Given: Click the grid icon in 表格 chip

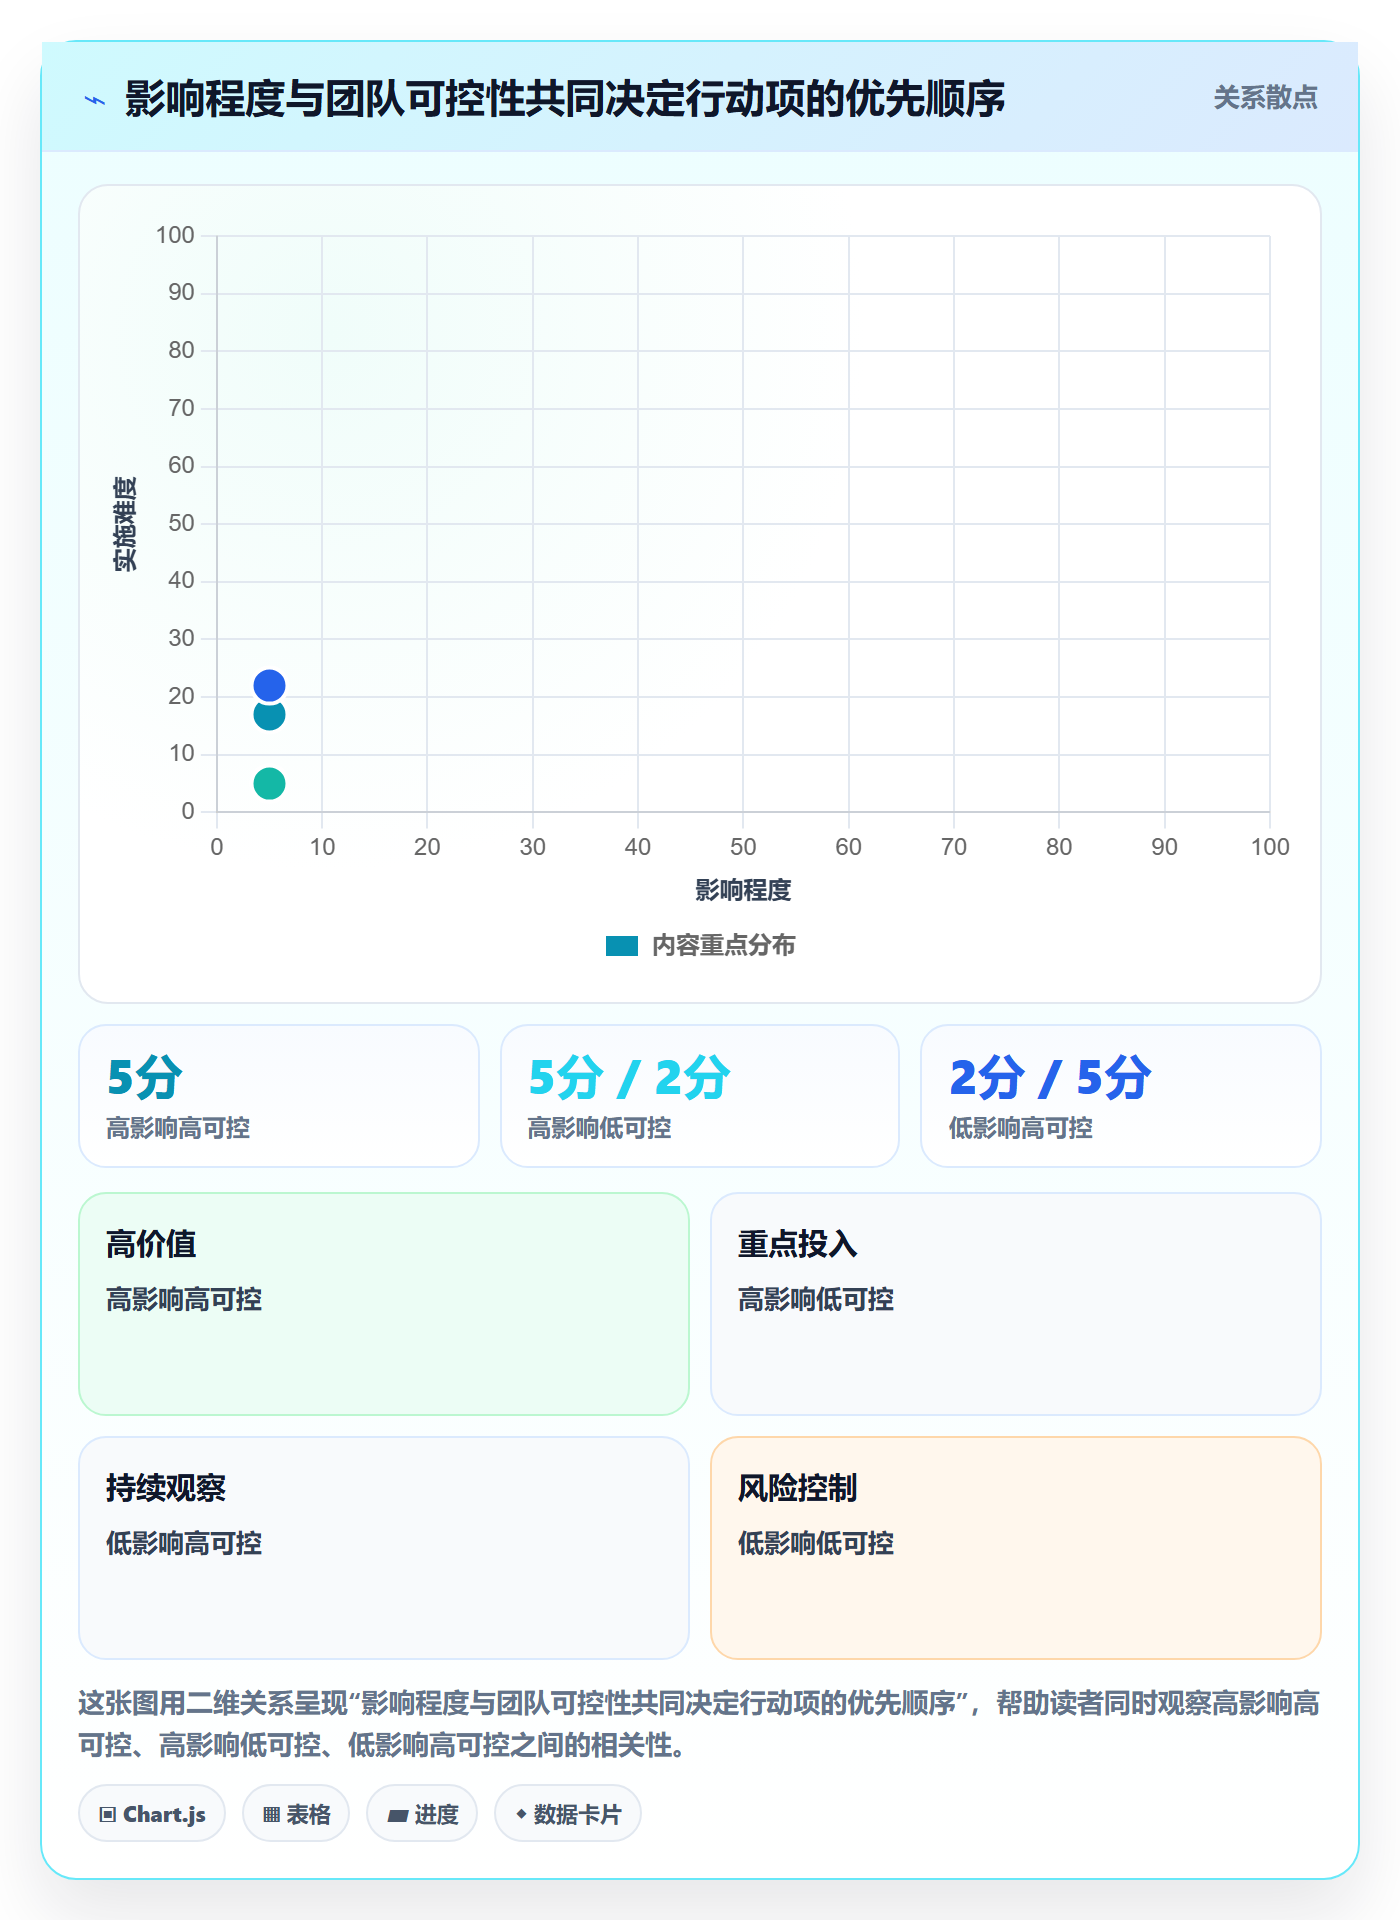Looking at the screenshot, I should pyautogui.click(x=271, y=1815).
